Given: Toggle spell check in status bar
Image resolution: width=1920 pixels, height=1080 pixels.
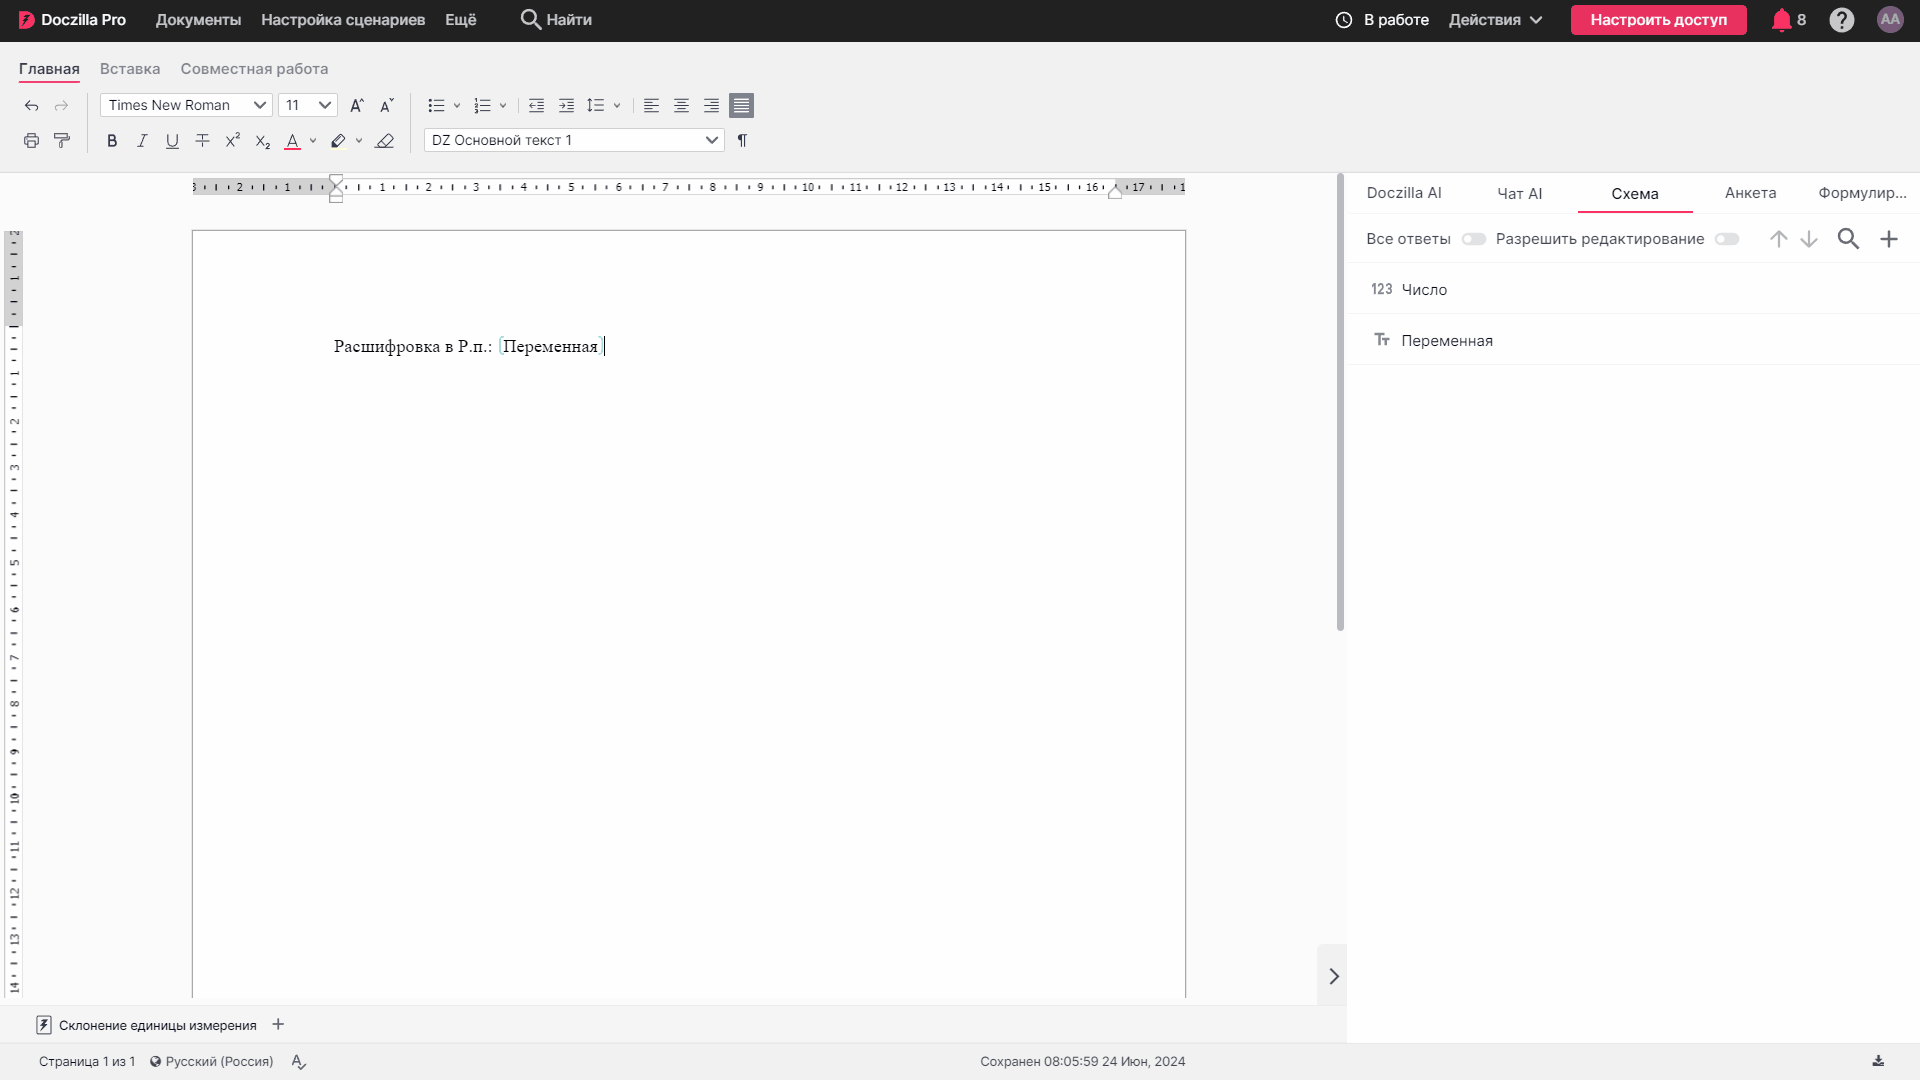Looking at the screenshot, I should pos(298,1062).
